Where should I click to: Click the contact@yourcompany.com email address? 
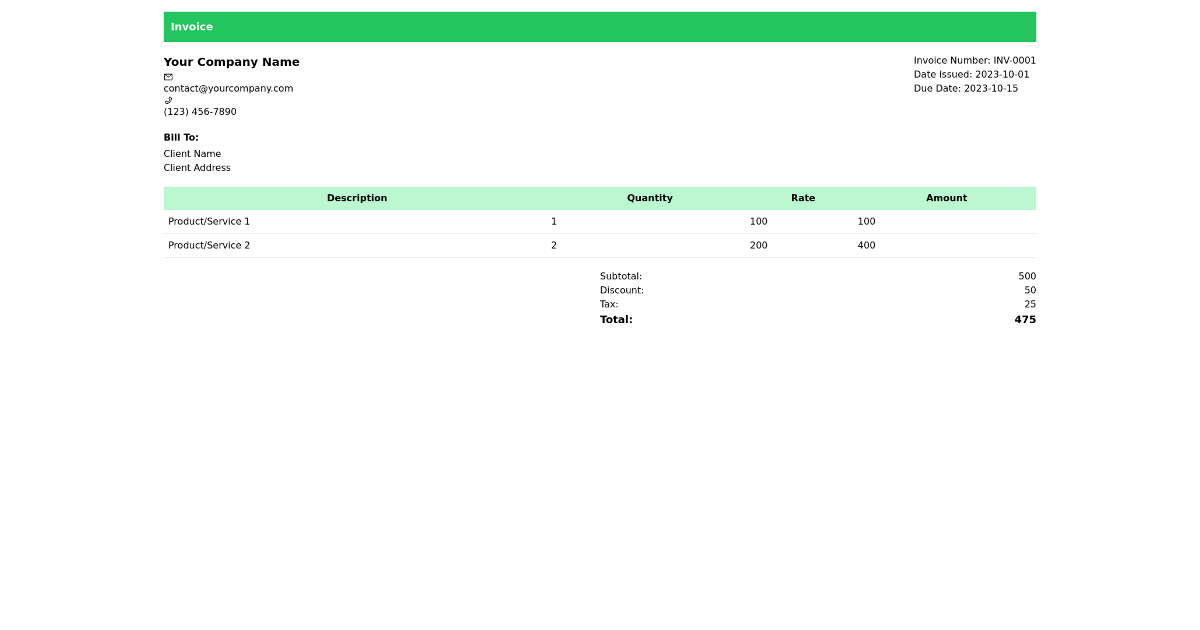228,88
